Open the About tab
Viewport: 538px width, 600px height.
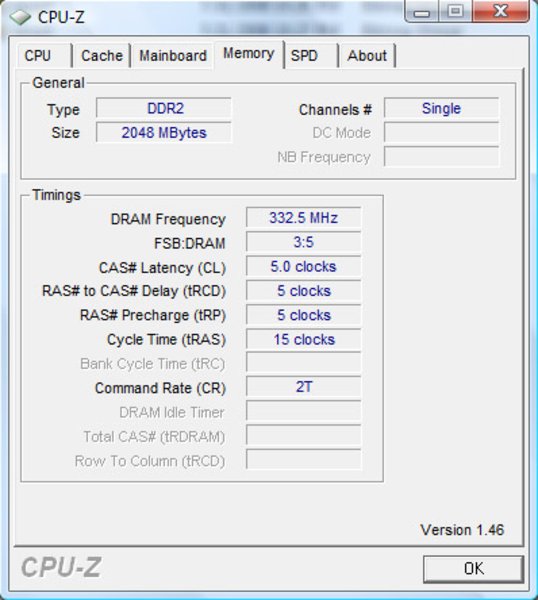pos(367,56)
